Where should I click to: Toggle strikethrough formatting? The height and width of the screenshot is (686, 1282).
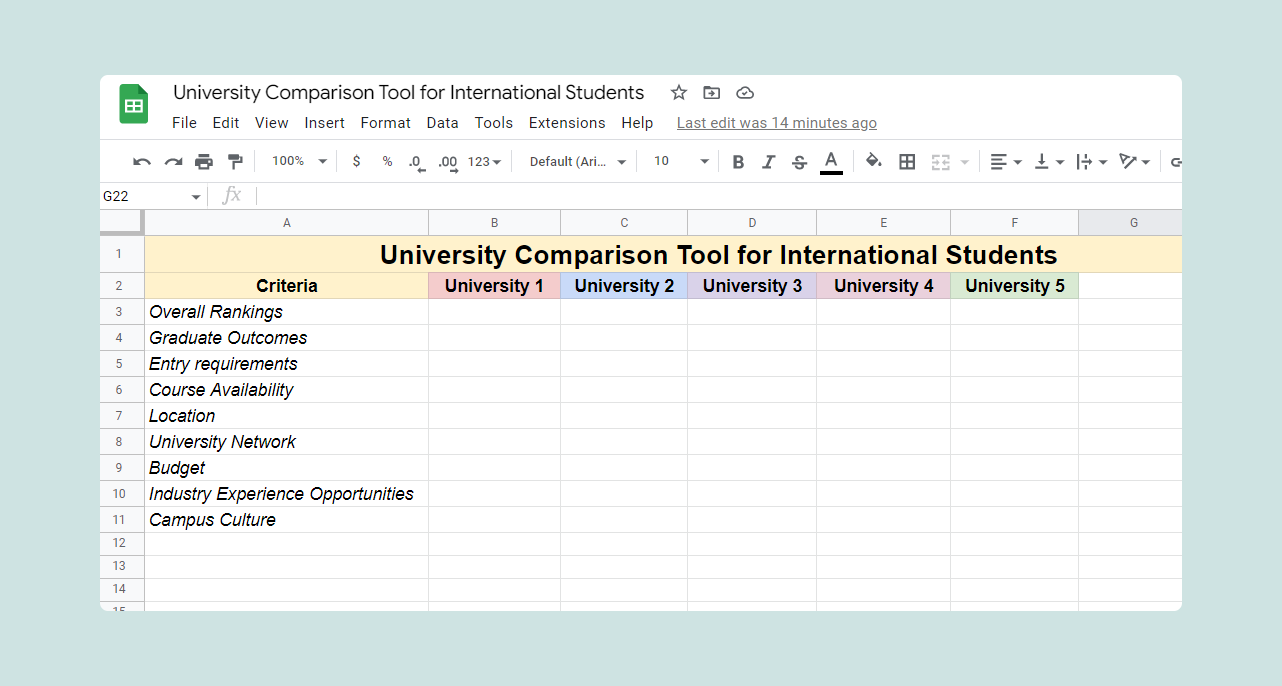click(x=799, y=160)
